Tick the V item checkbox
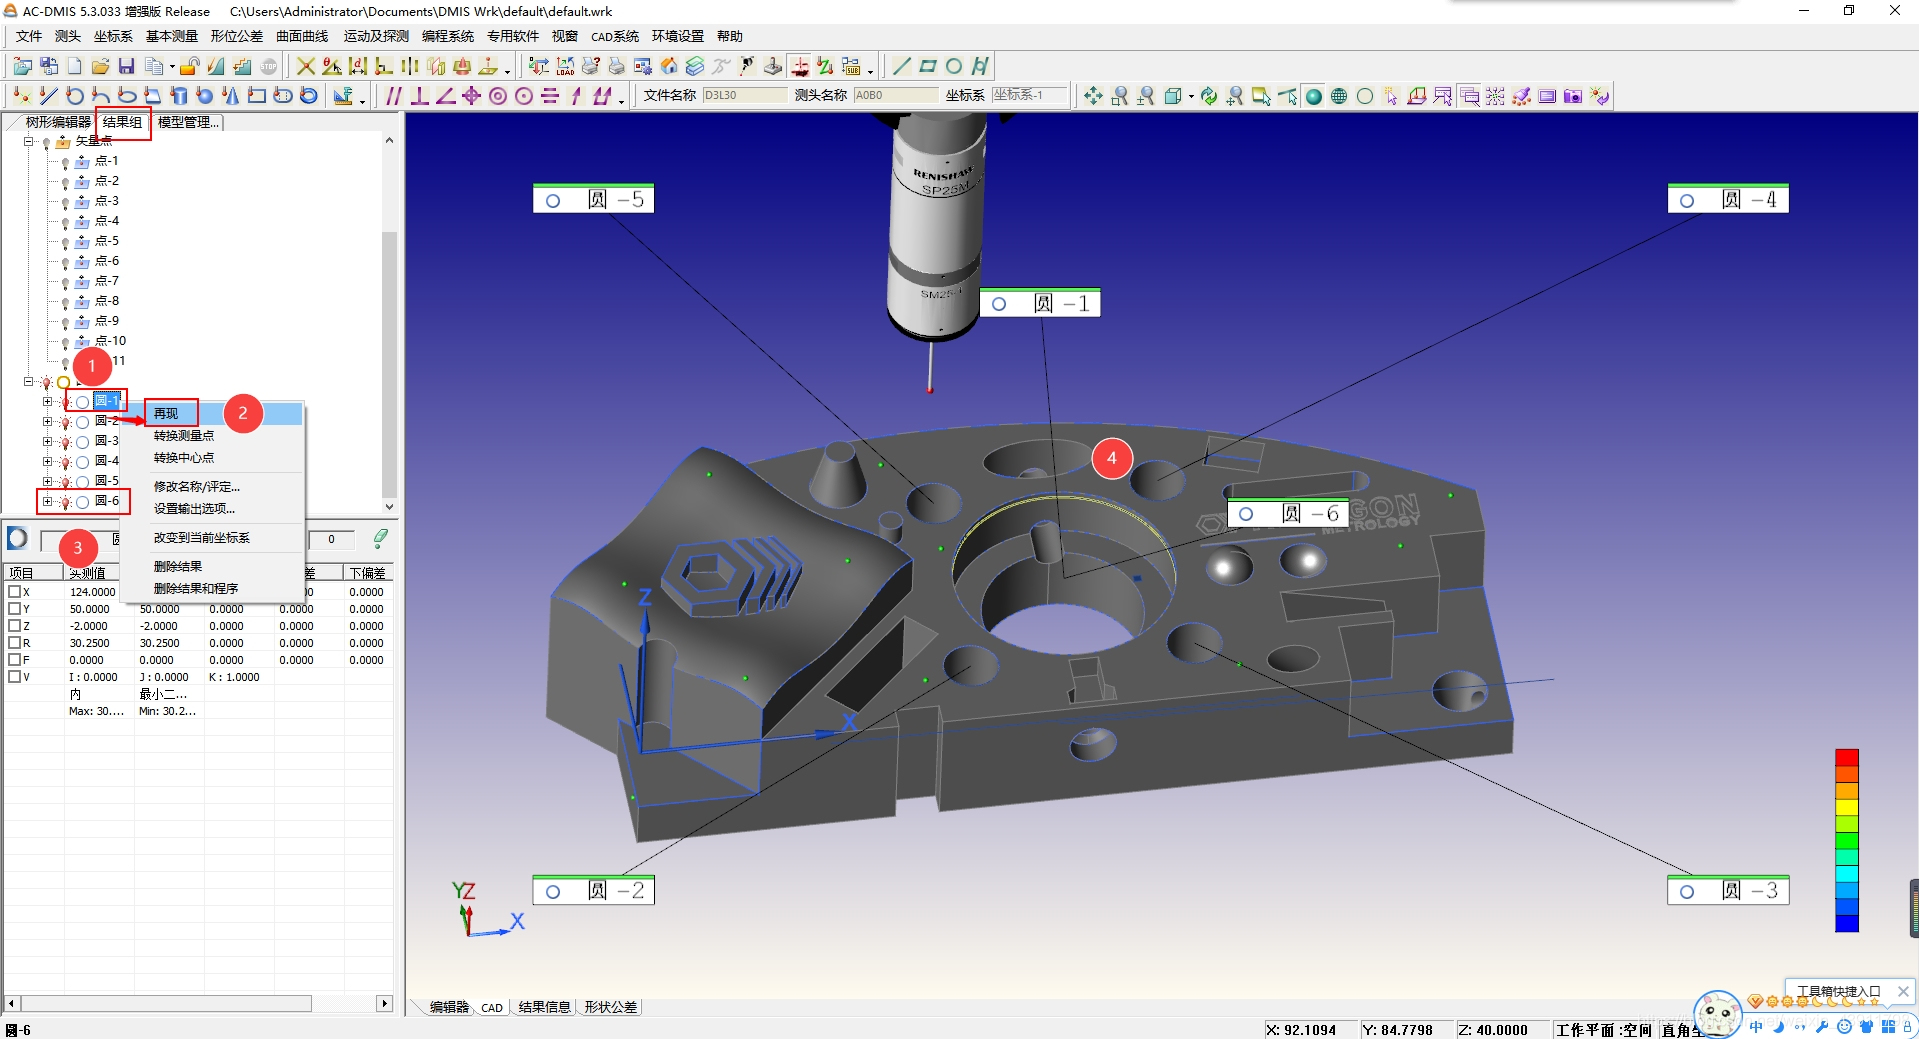 coord(14,677)
